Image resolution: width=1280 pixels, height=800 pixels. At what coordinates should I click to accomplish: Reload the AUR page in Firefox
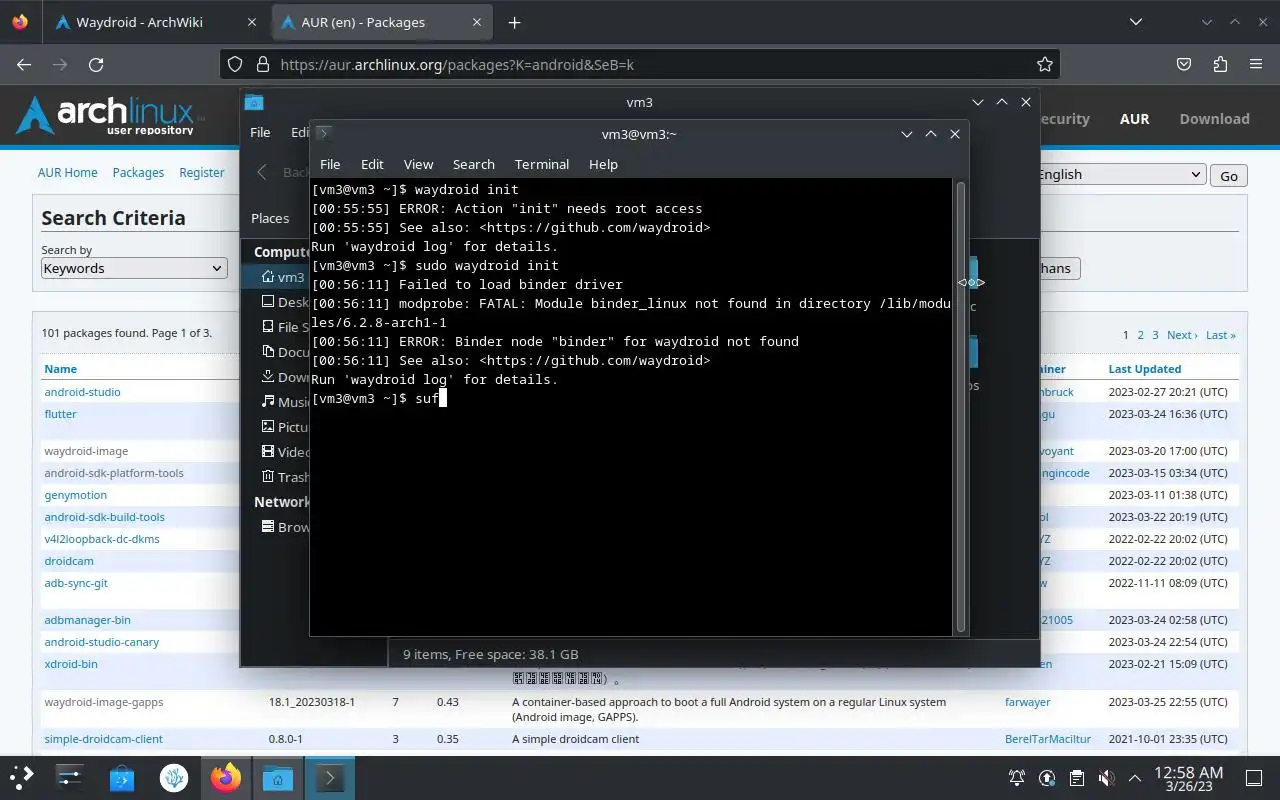96,64
